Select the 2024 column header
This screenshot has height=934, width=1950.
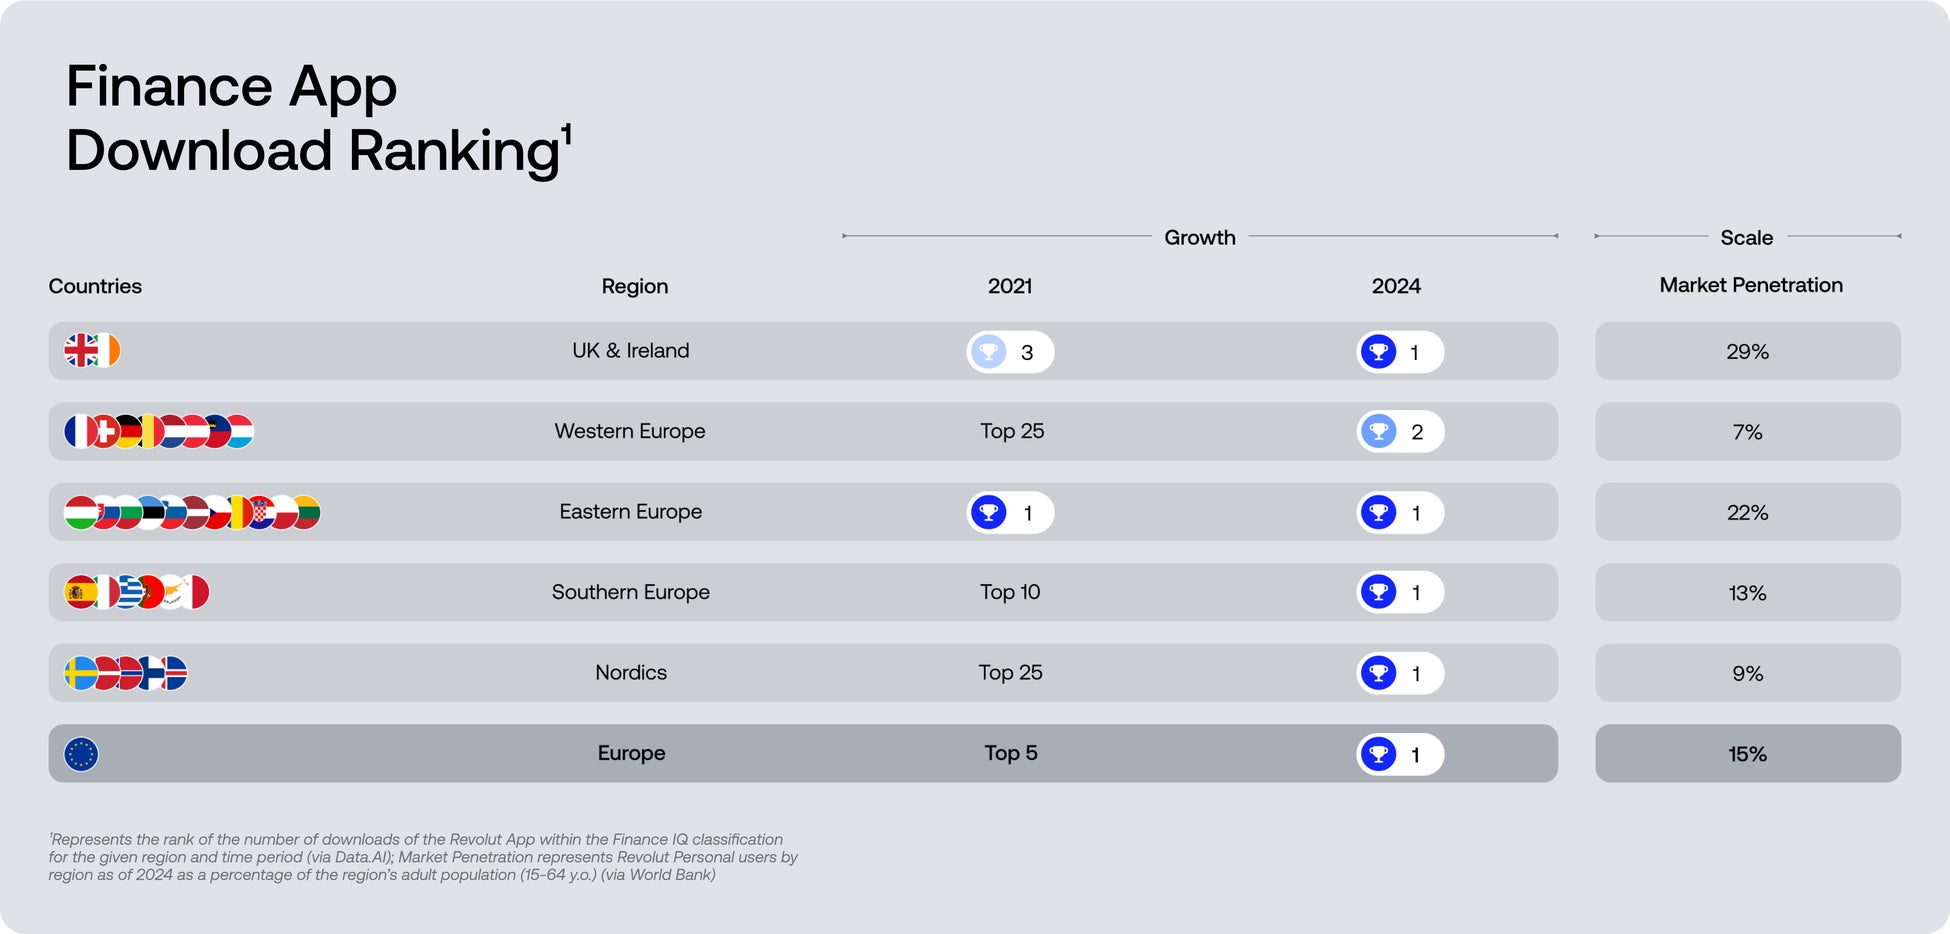1396,286
